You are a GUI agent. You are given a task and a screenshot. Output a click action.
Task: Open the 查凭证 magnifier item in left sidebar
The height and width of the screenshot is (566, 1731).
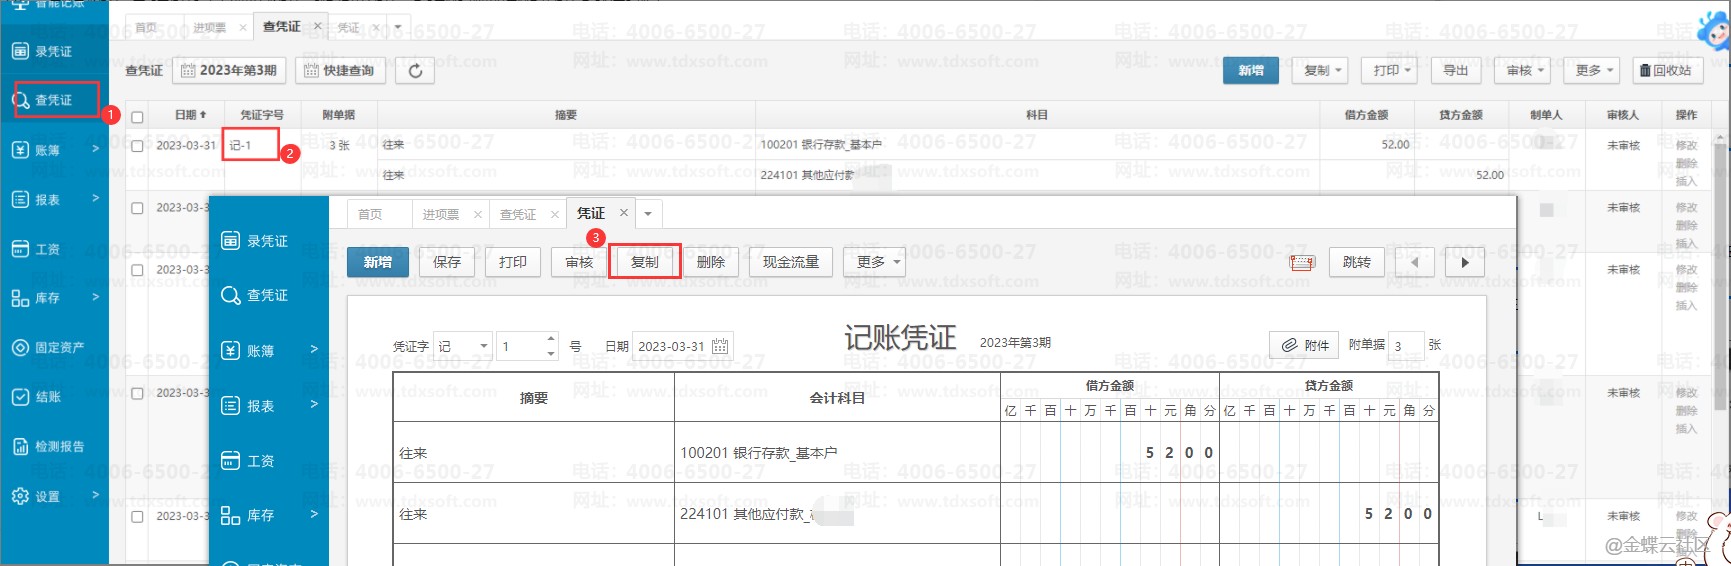click(54, 100)
